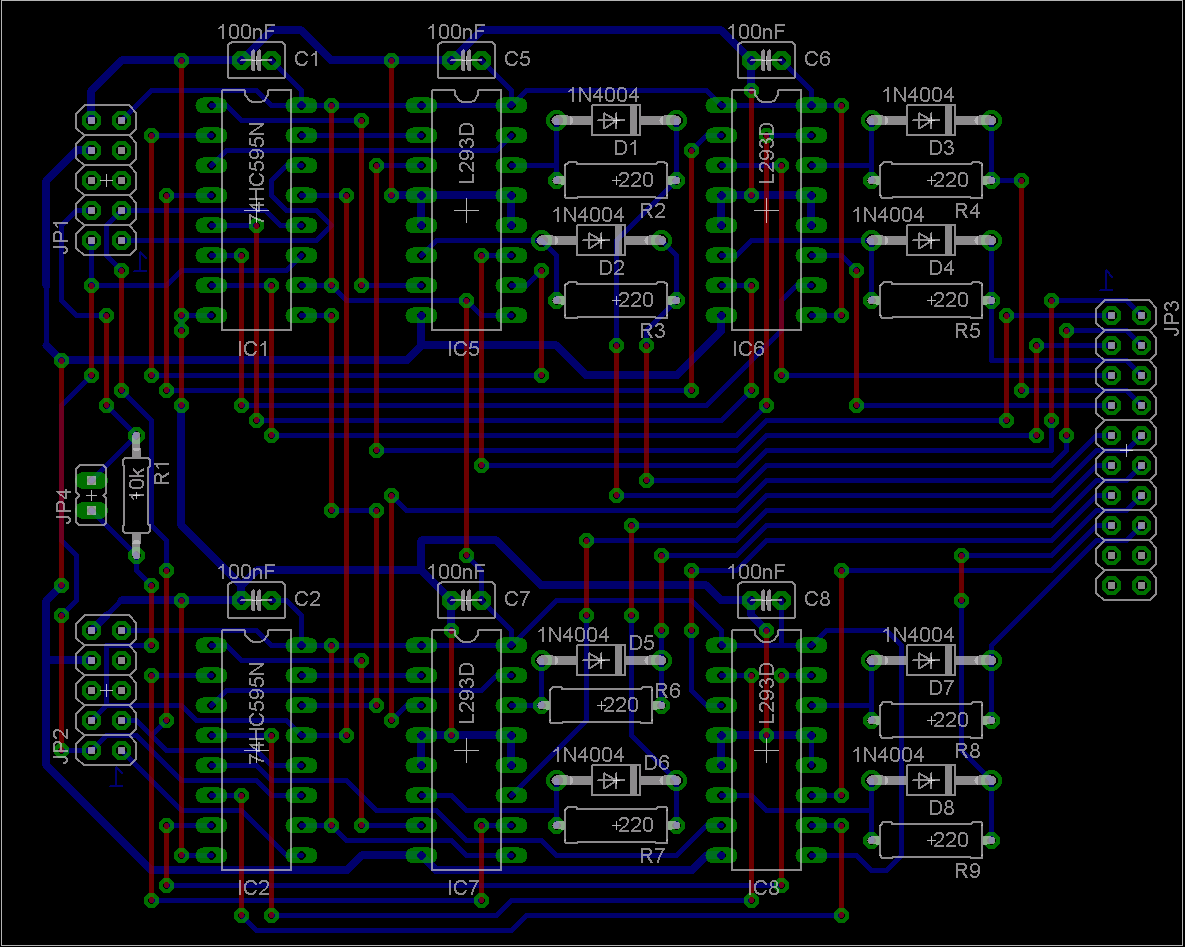1185x947 pixels.
Task: Select the JP4 two-pin jumper
Action: coord(91,495)
